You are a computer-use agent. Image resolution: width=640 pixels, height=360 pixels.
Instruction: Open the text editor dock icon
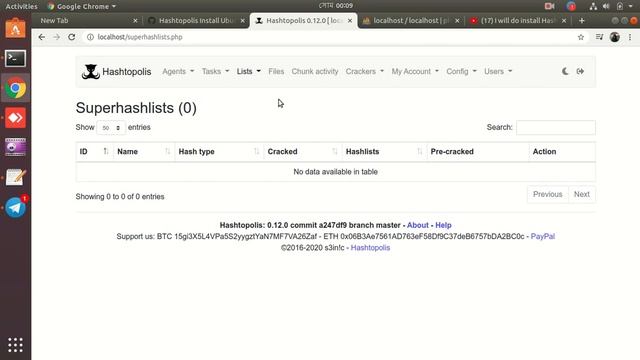click(x=15, y=177)
